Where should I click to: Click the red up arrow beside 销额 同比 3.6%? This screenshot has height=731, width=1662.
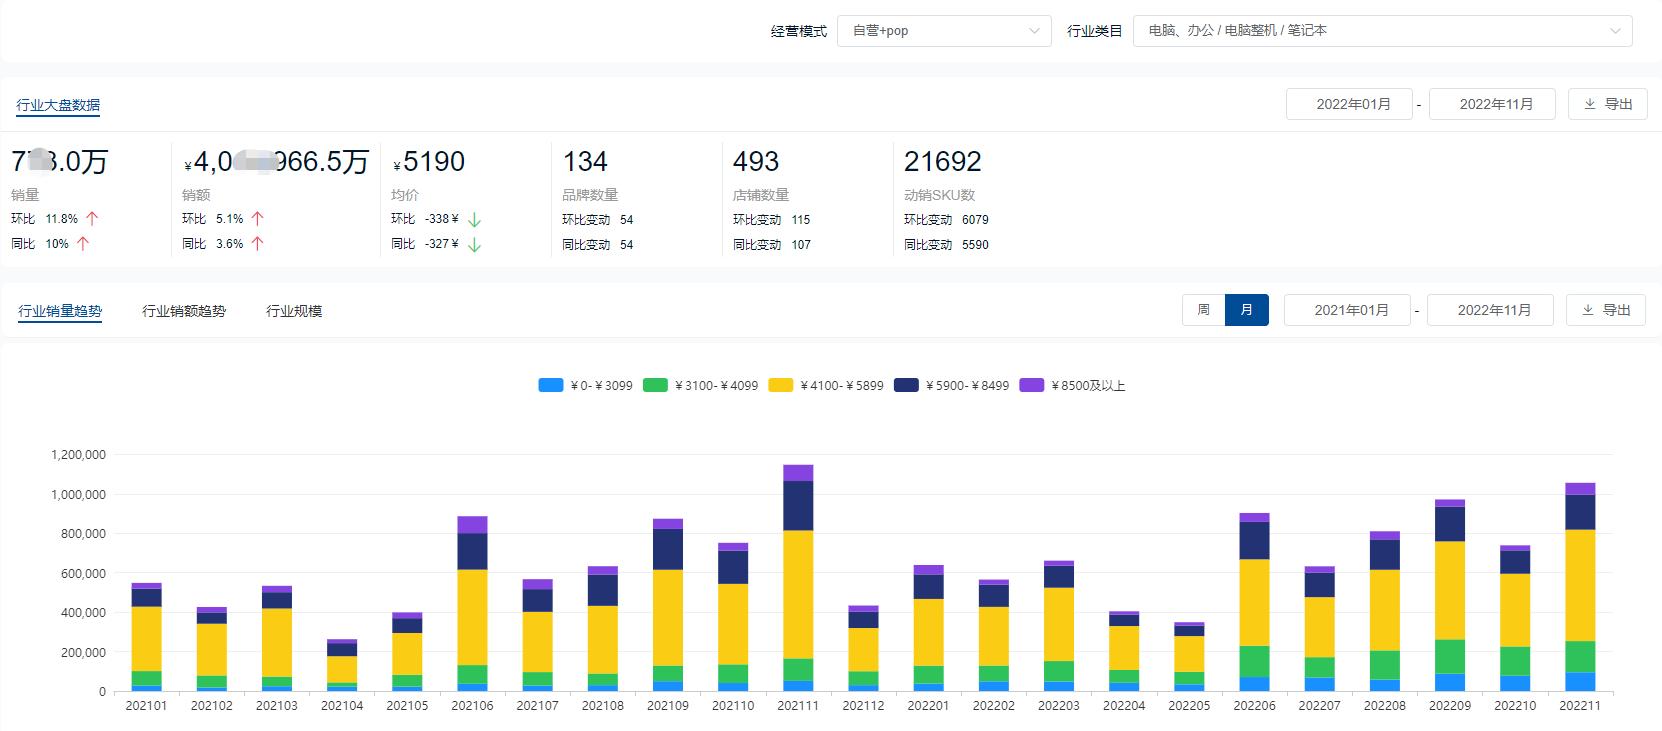tap(257, 244)
